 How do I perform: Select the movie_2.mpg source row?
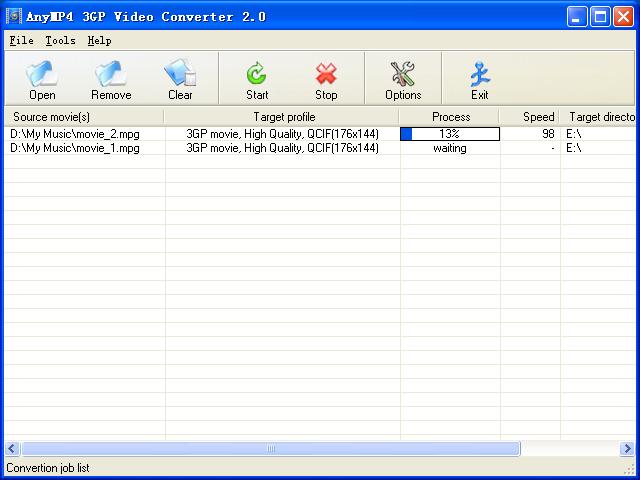click(75, 134)
